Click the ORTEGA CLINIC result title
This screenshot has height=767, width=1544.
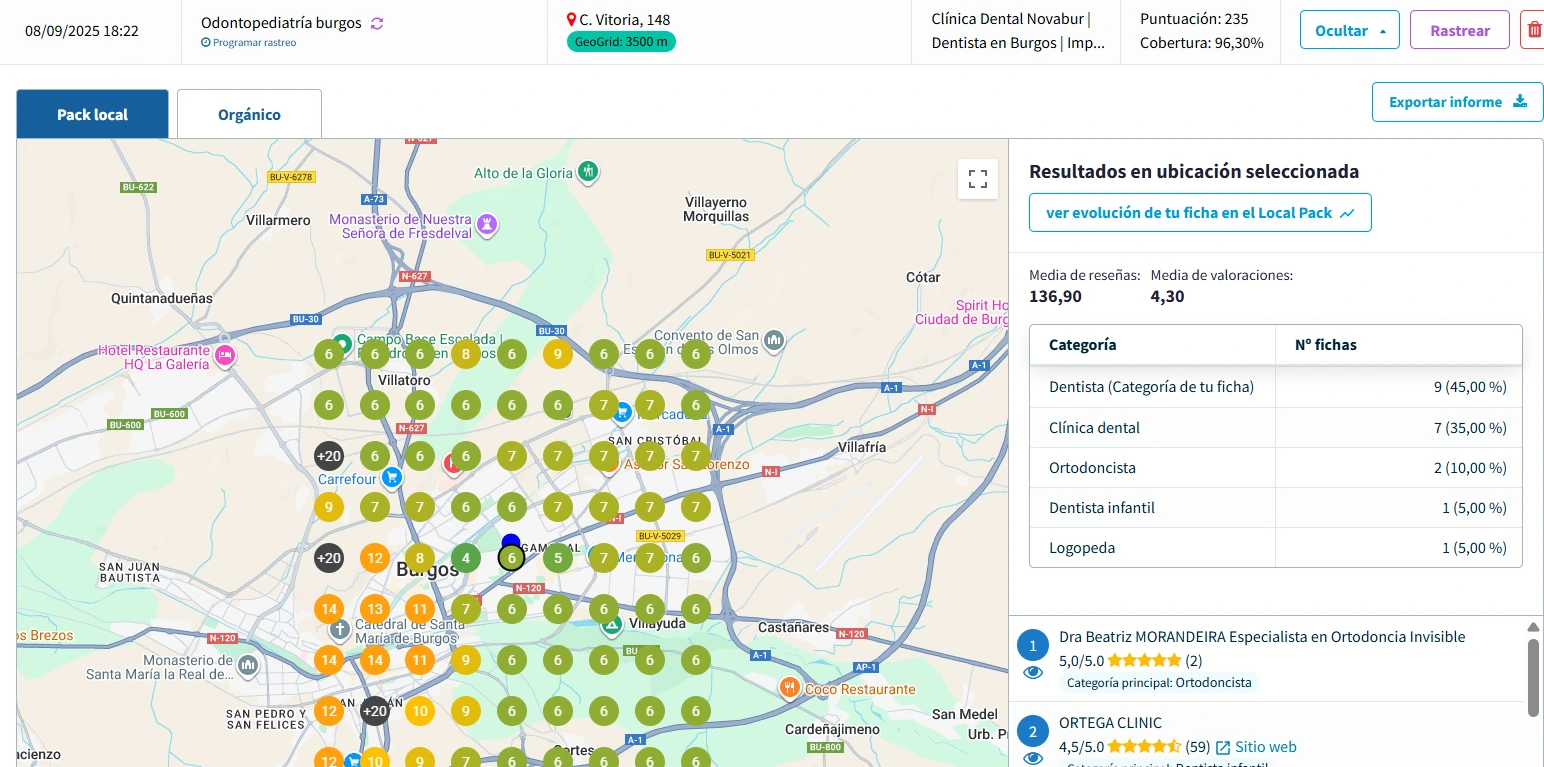pyautogui.click(x=1110, y=723)
